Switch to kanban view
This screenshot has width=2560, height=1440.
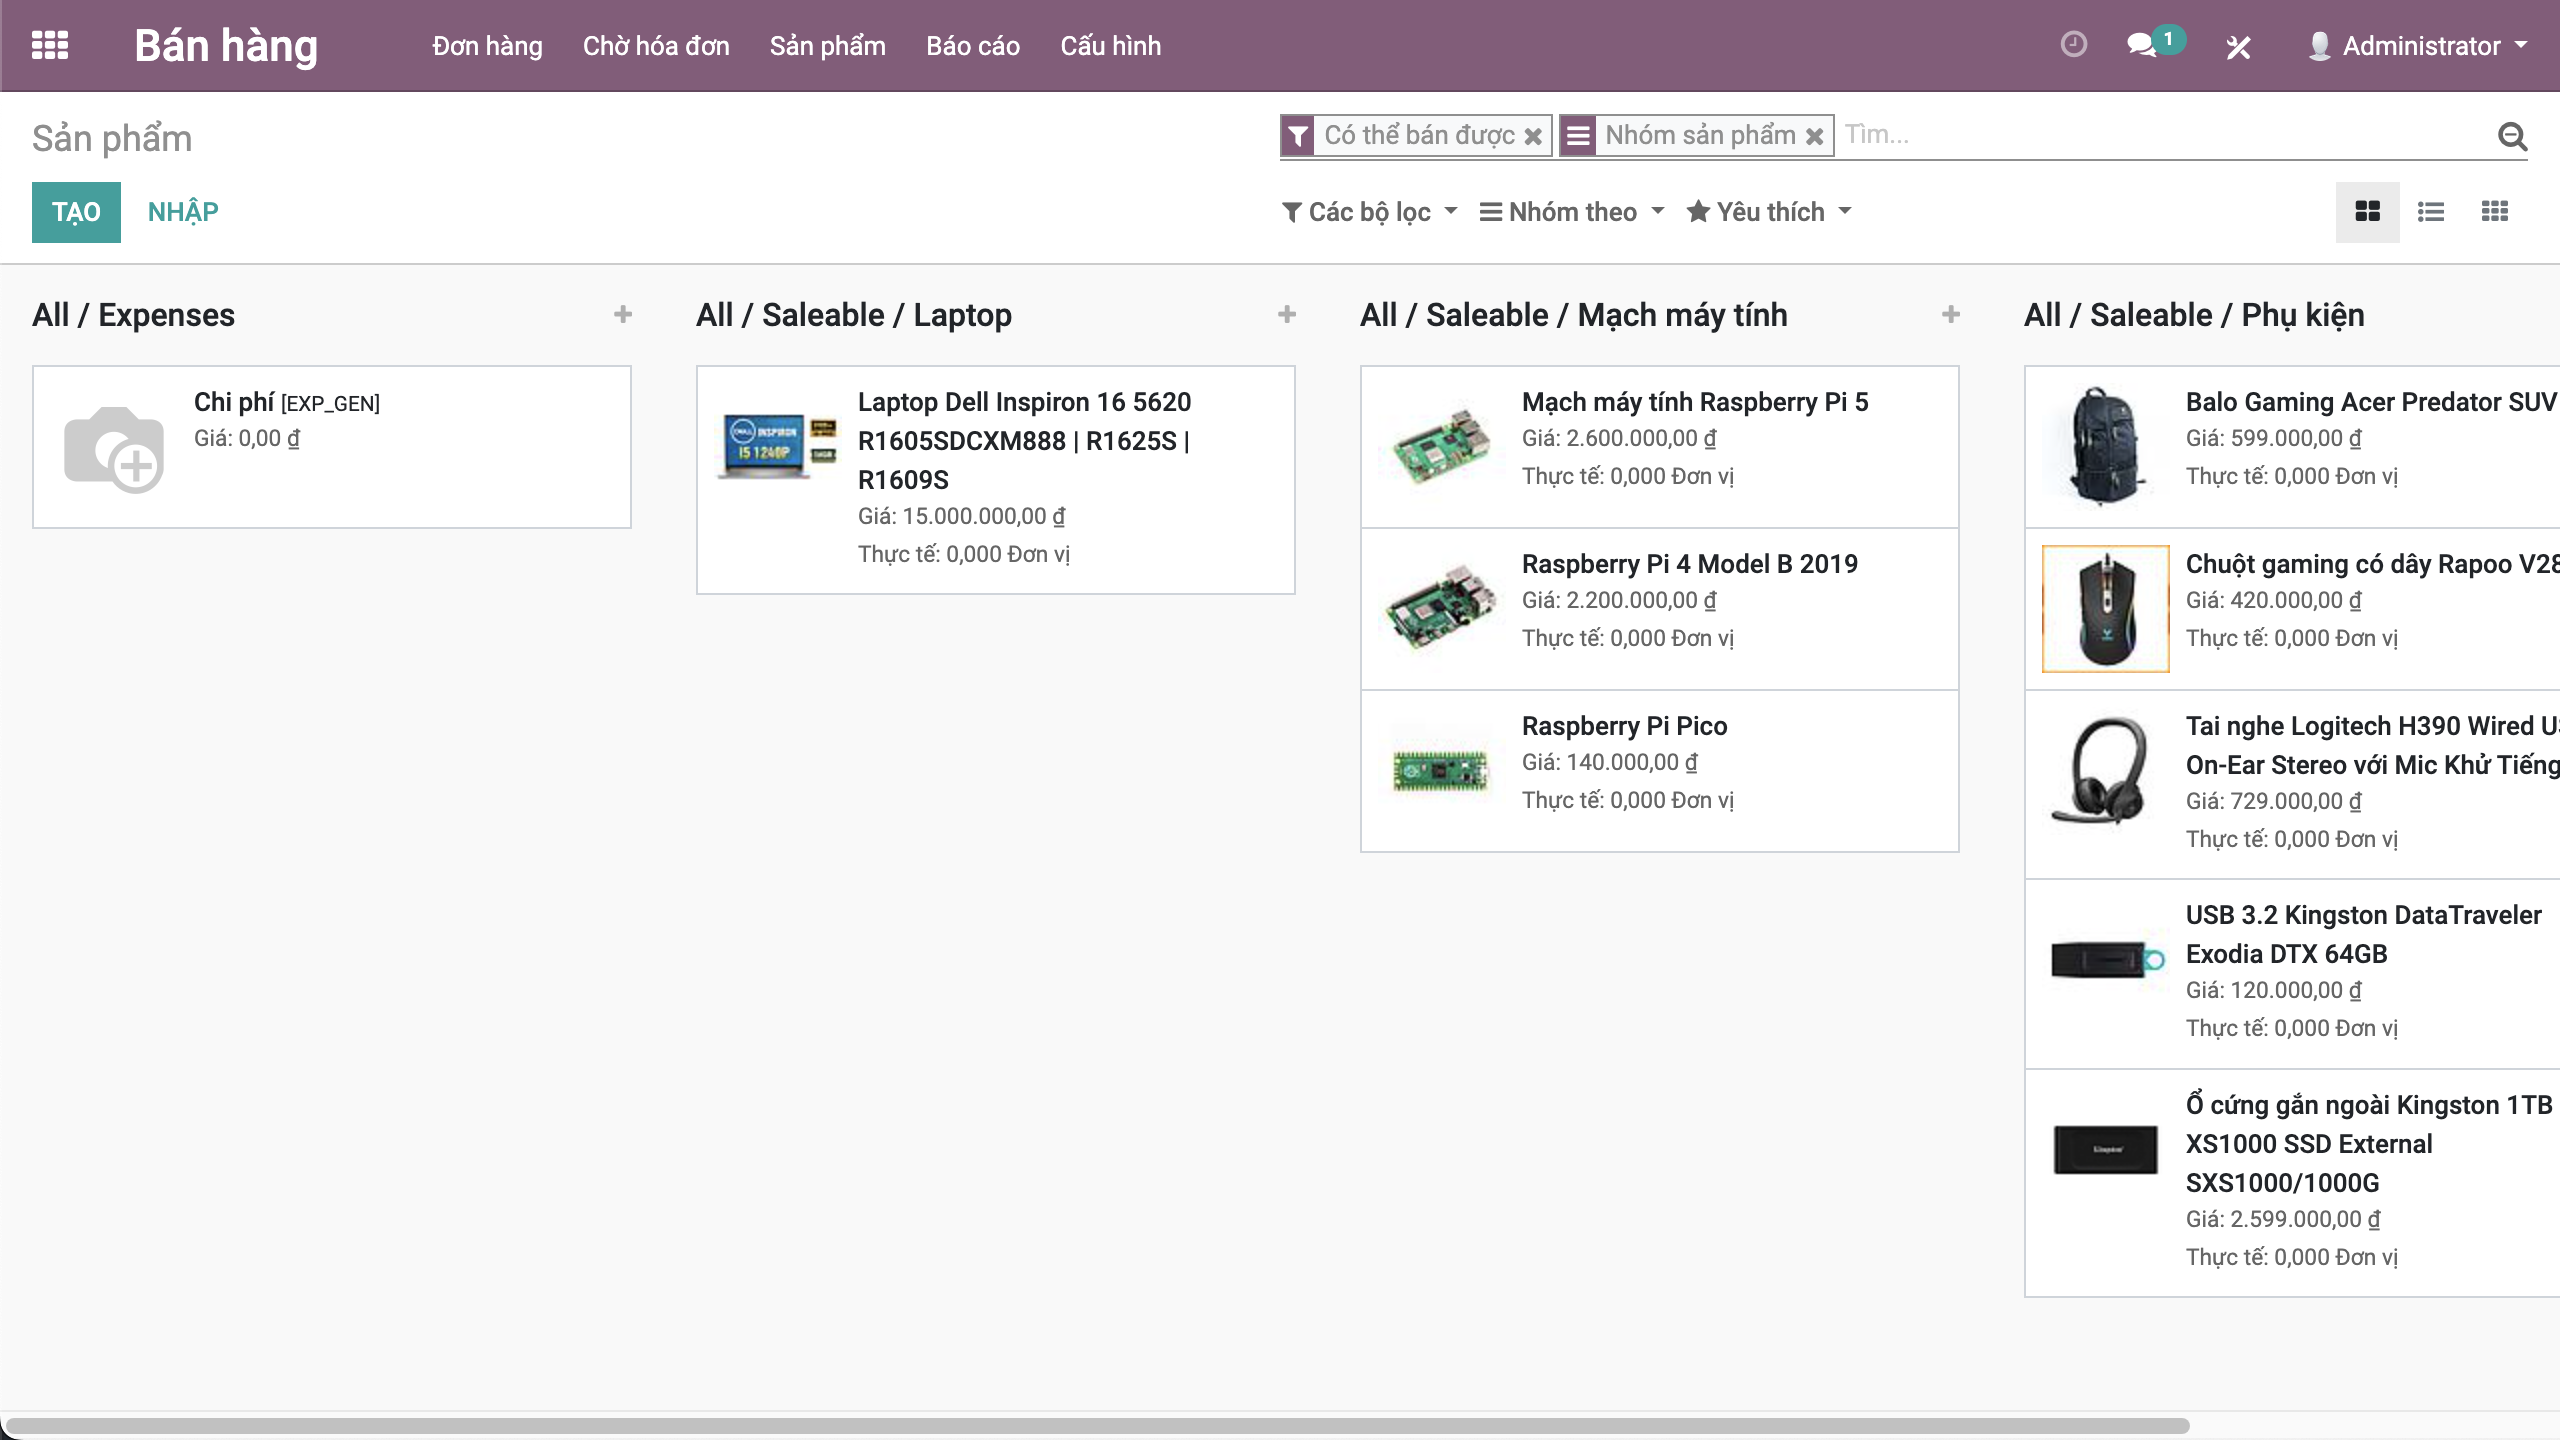(x=2367, y=212)
